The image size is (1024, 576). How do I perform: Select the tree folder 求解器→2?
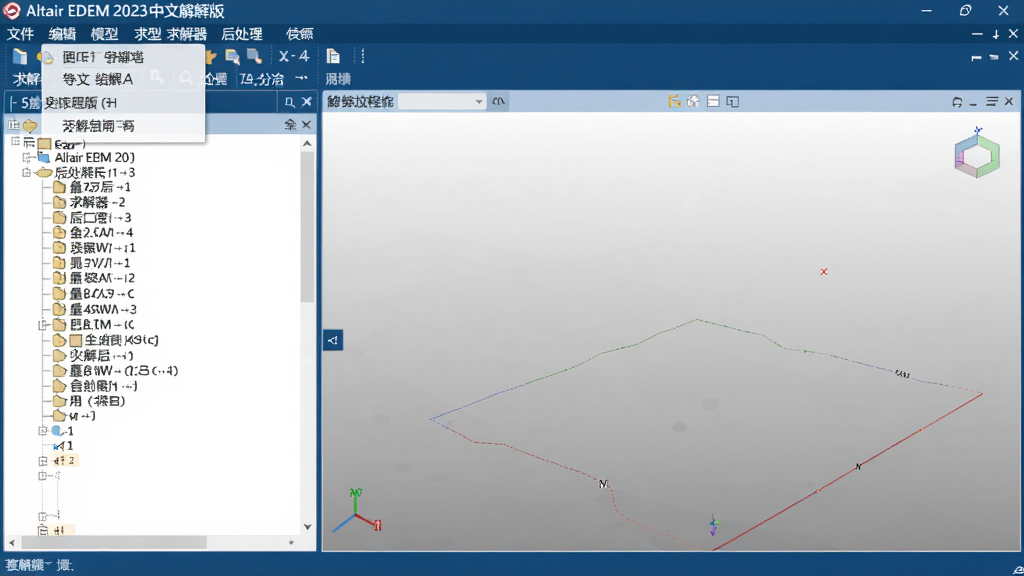[97, 202]
